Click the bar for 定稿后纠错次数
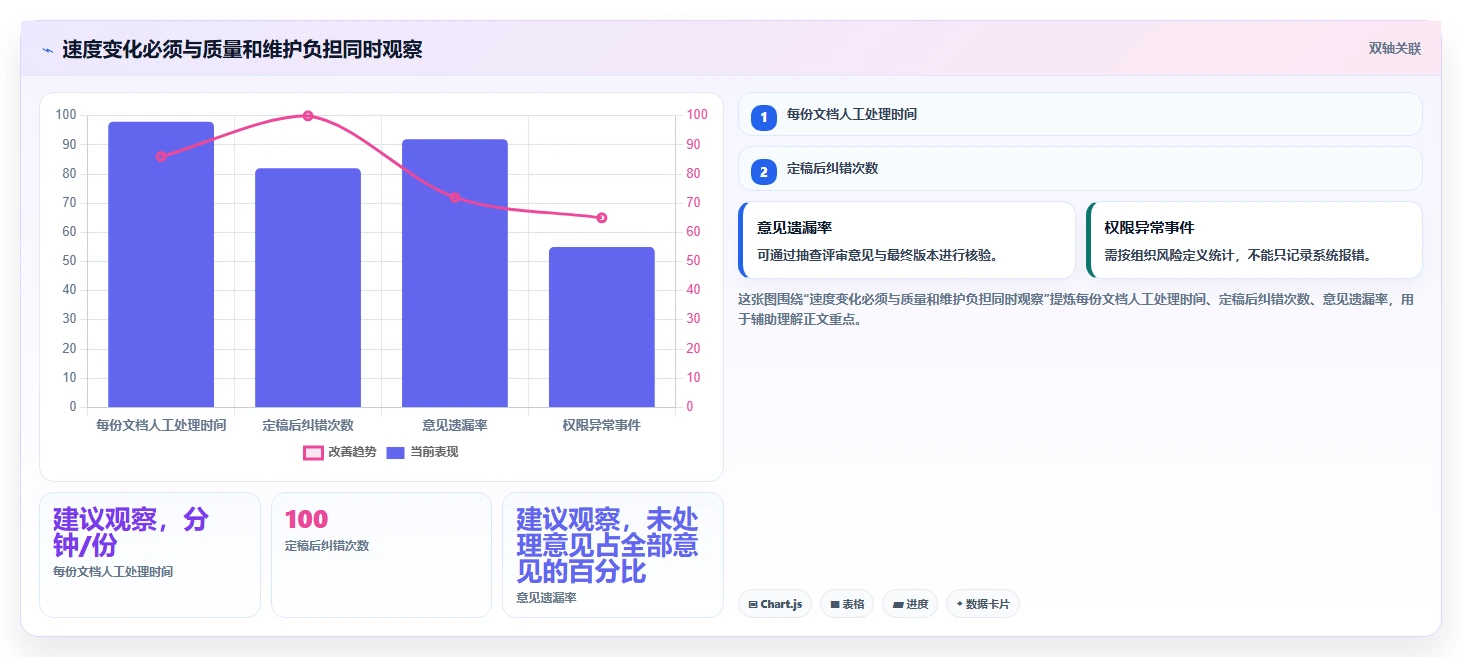This screenshot has height=657, width=1462. (x=308, y=288)
